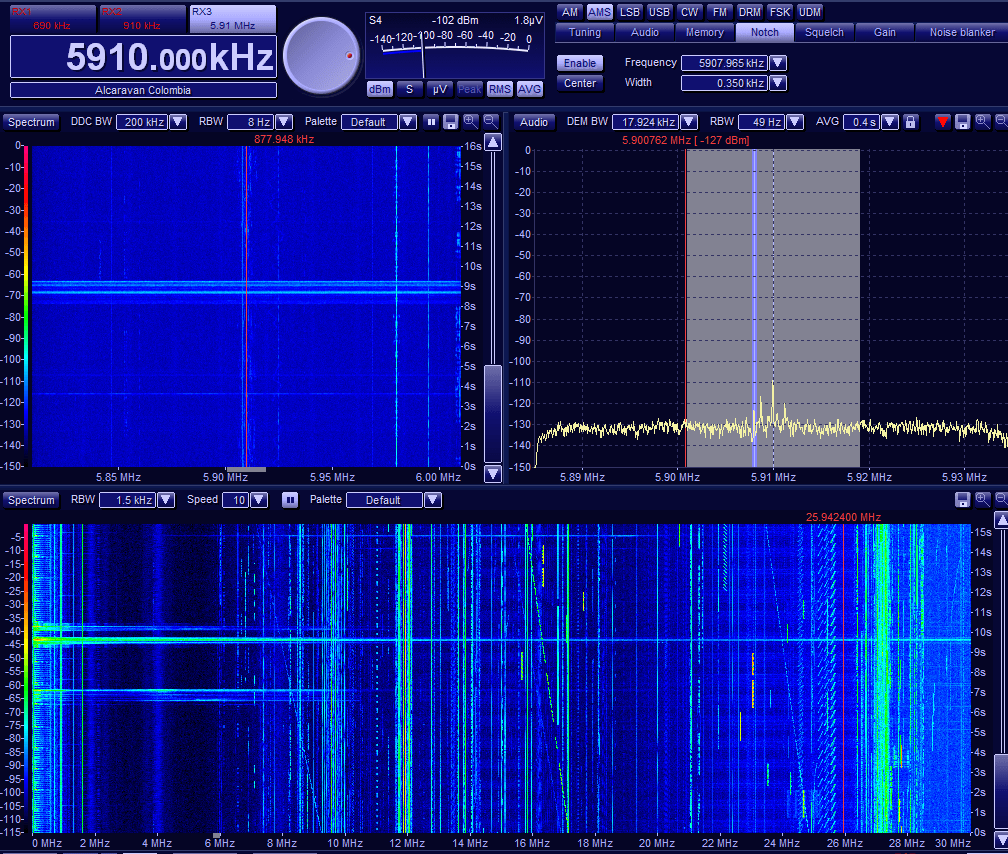Select Peak S-meter mode
Screen dimensions: 1008x854
click(x=469, y=89)
